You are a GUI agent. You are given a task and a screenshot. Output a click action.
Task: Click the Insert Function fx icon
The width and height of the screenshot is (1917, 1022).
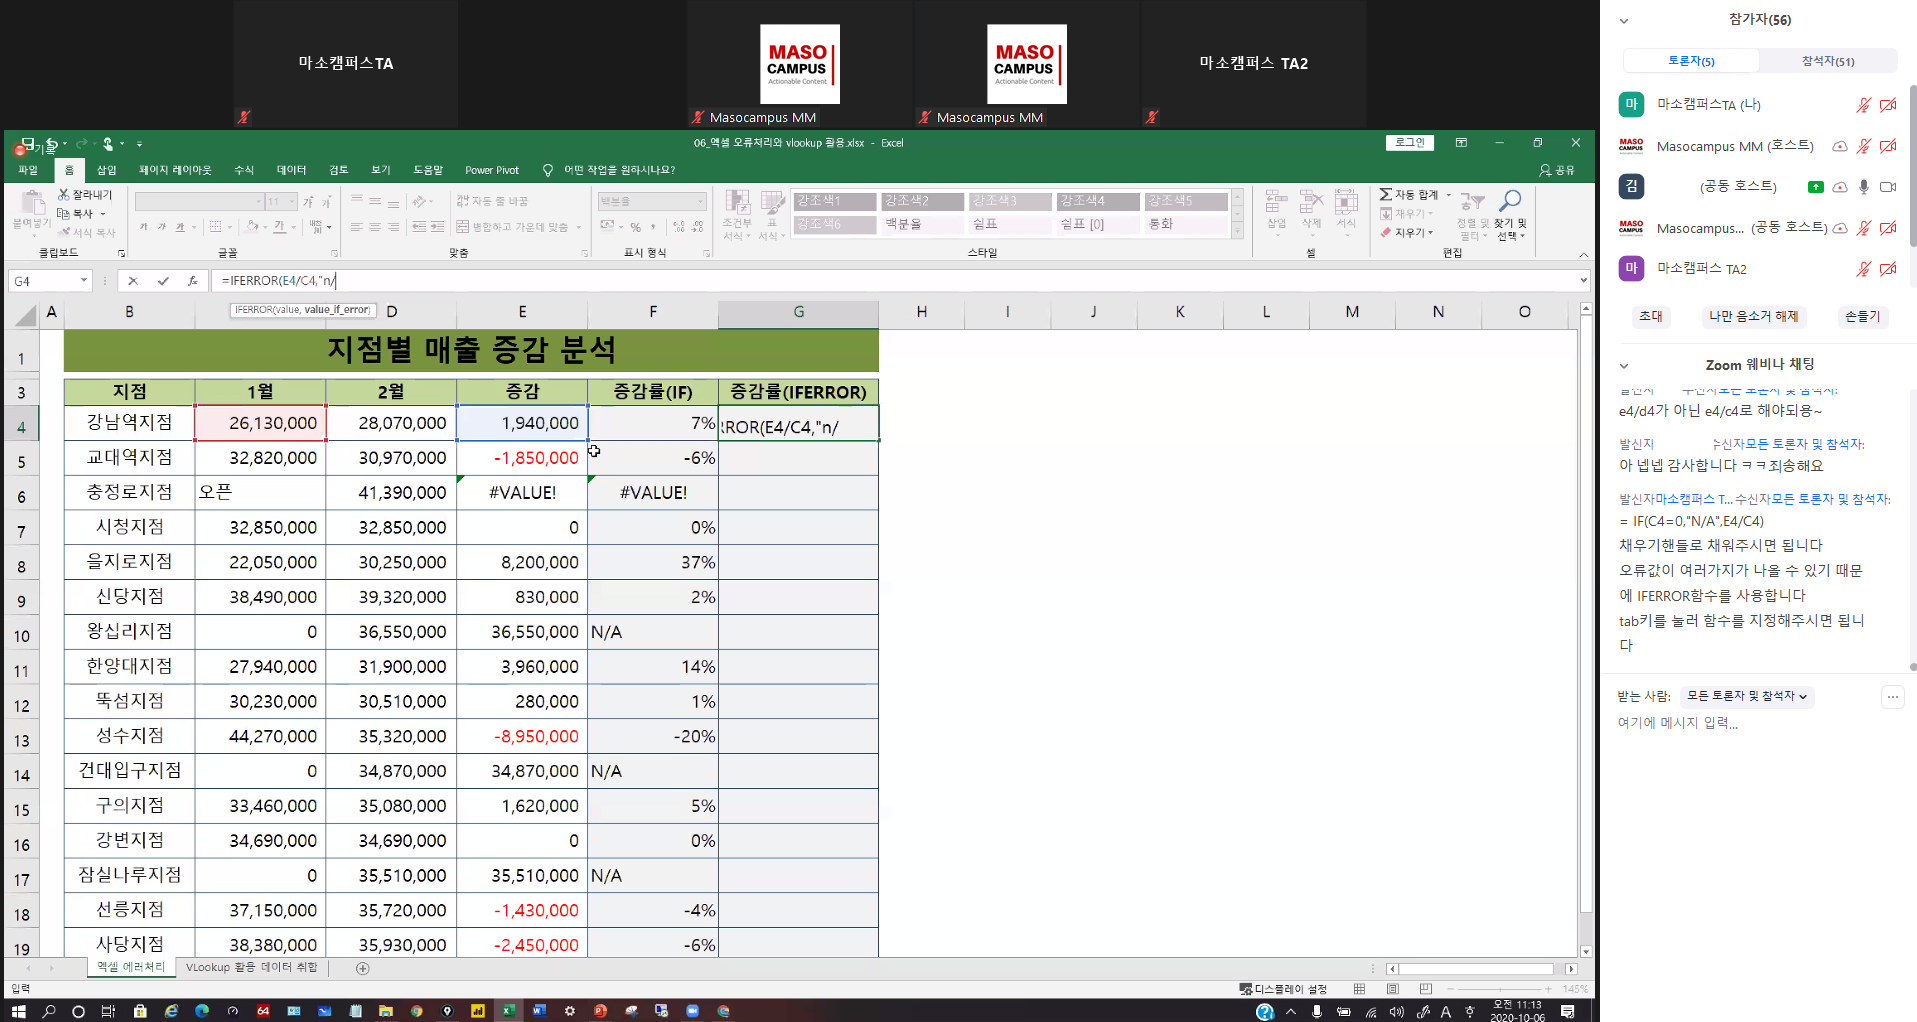[192, 281]
